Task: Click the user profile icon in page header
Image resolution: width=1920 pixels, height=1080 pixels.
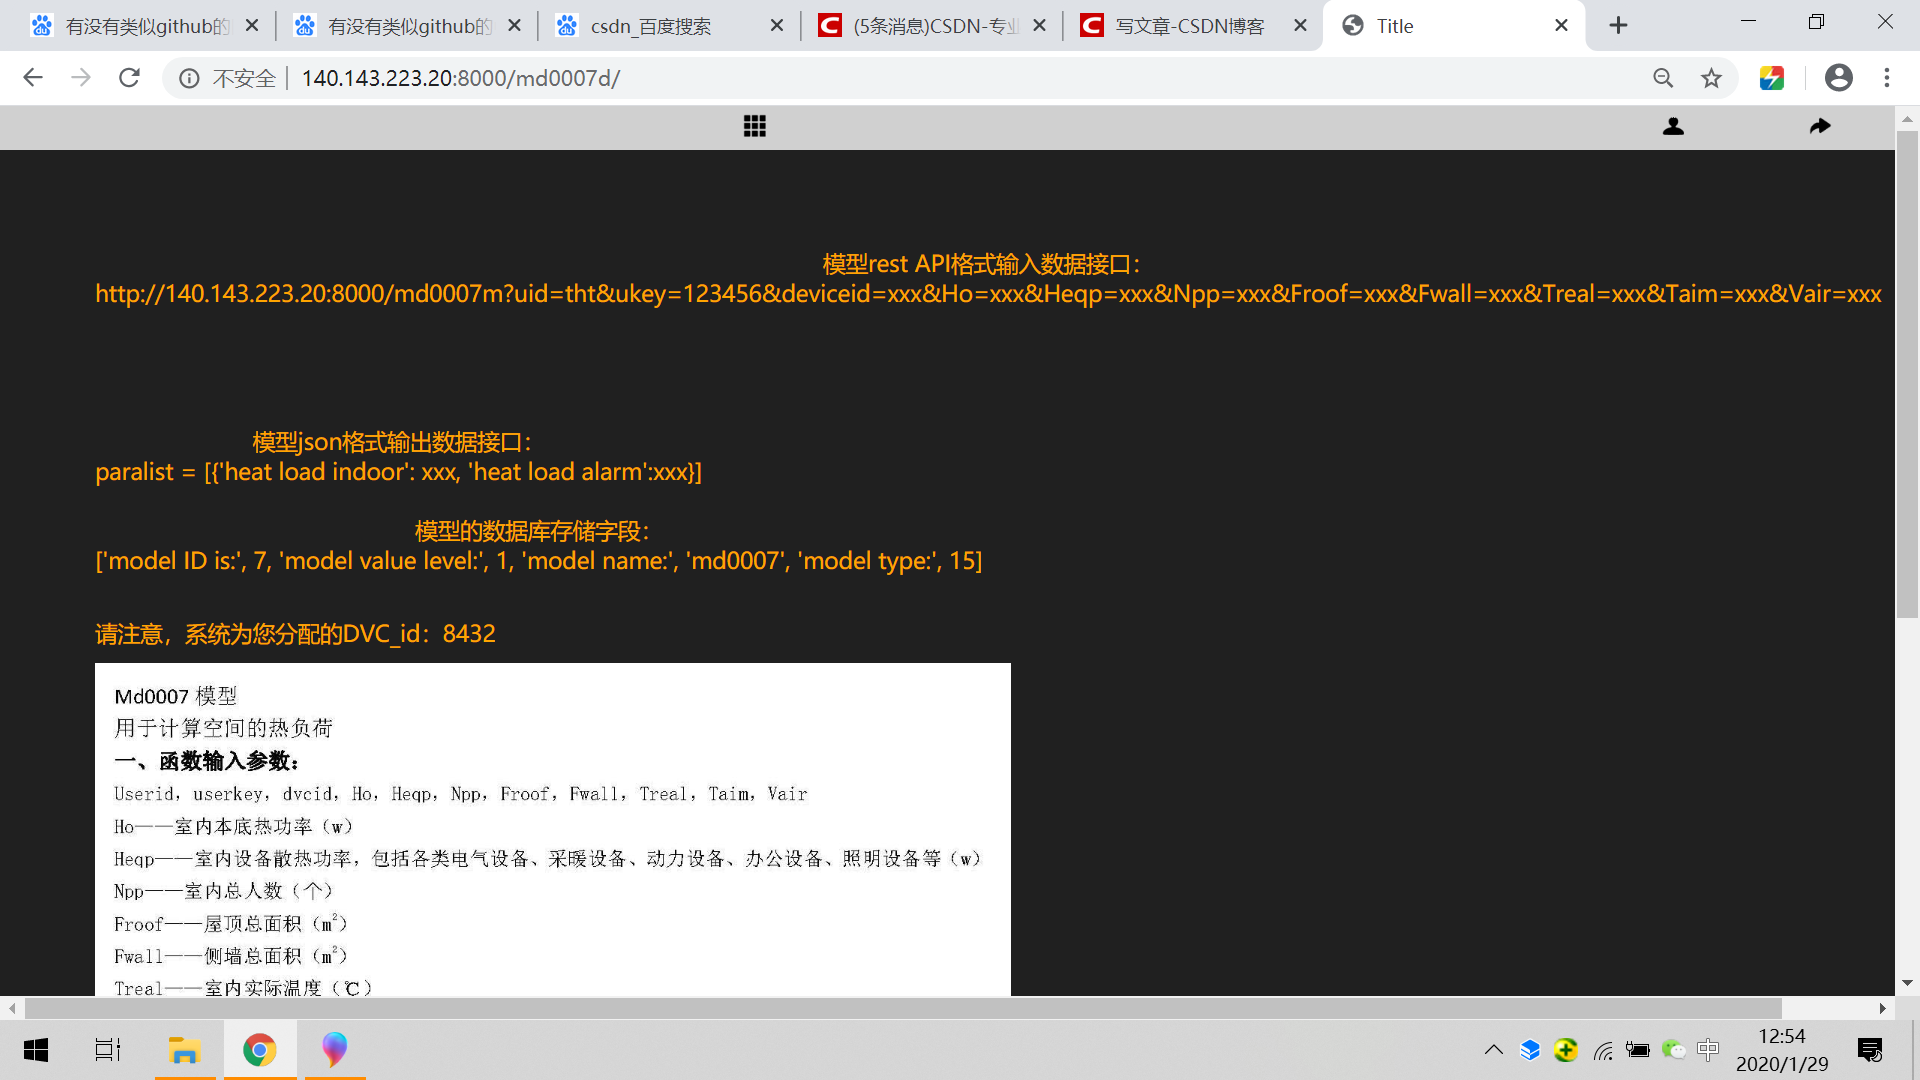Action: tap(1673, 126)
